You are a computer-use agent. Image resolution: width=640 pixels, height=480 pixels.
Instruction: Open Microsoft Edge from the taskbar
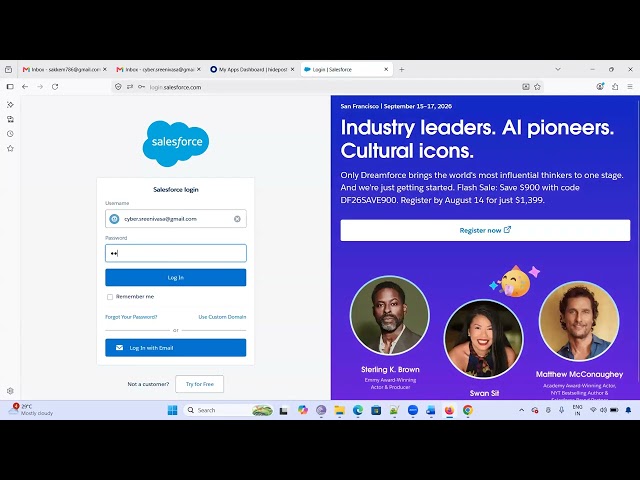358,410
